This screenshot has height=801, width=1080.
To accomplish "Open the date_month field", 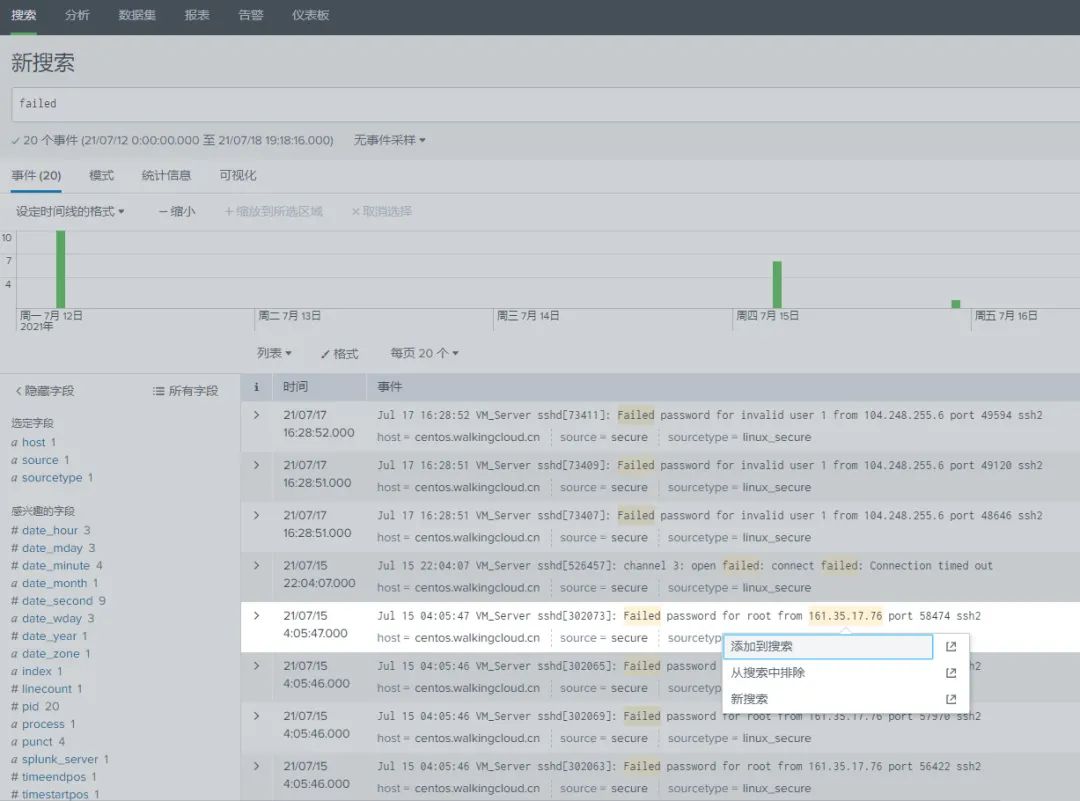I will pyautogui.click(x=54, y=583).
